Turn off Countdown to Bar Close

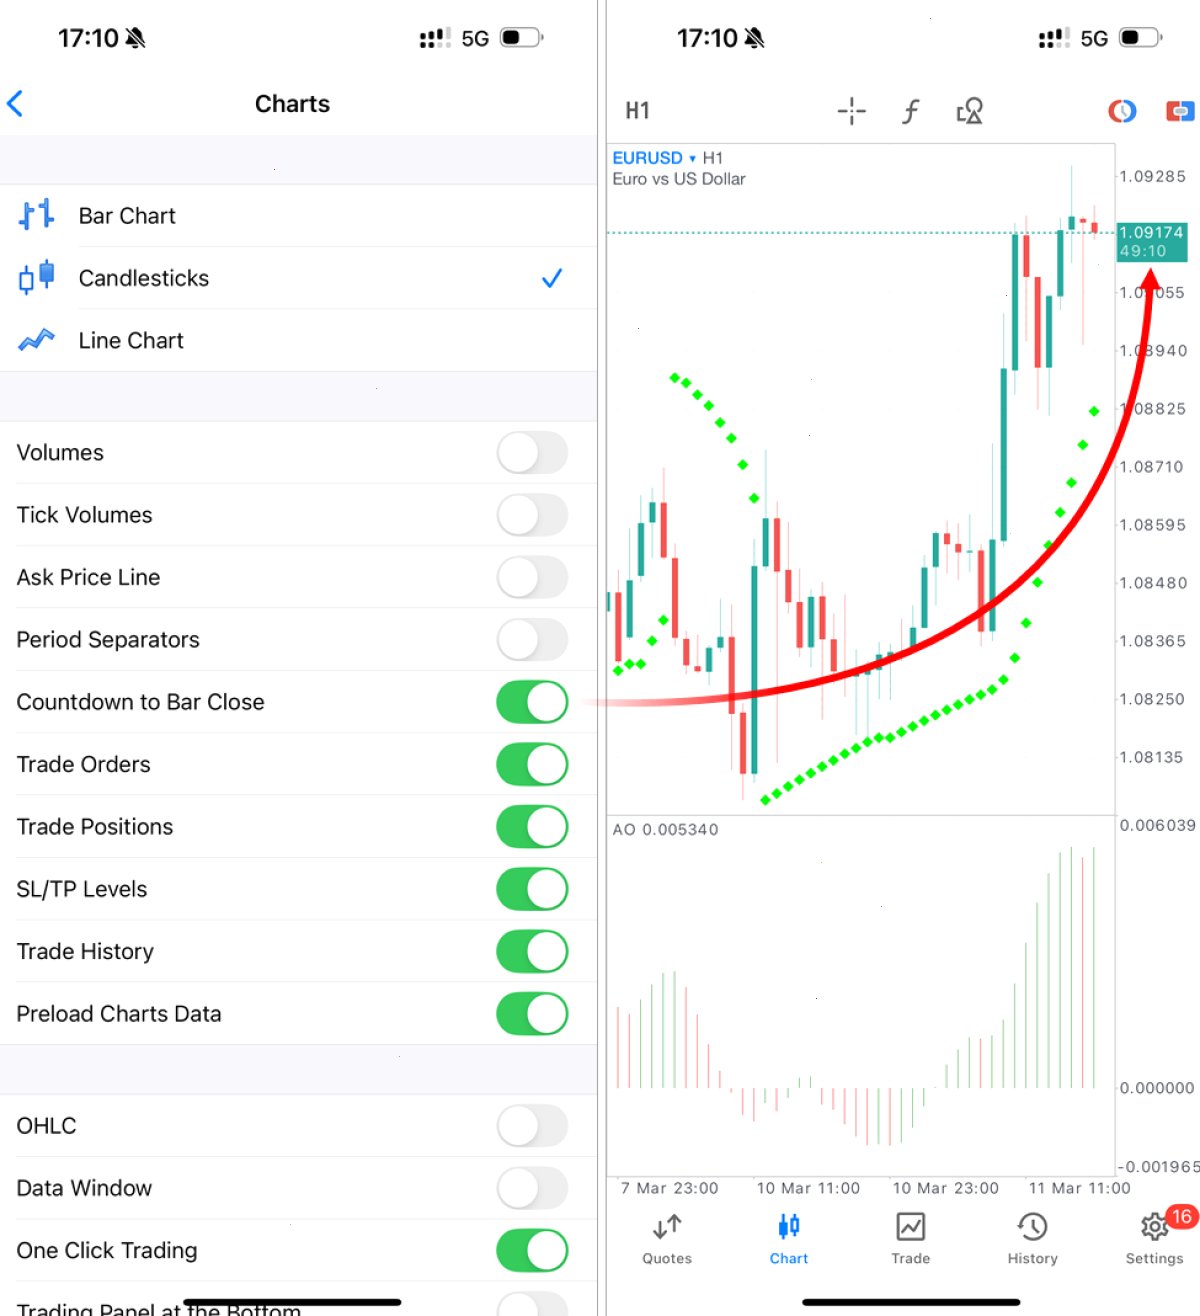[x=532, y=702]
